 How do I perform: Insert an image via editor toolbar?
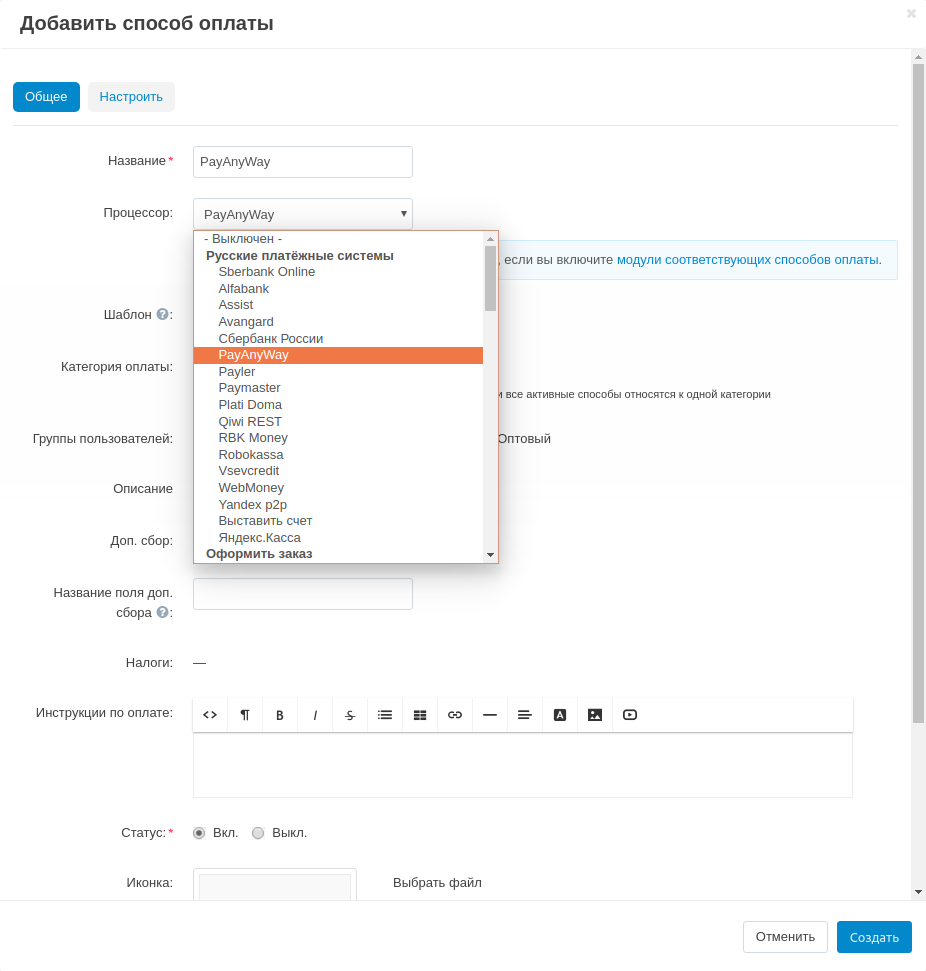(x=595, y=715)
